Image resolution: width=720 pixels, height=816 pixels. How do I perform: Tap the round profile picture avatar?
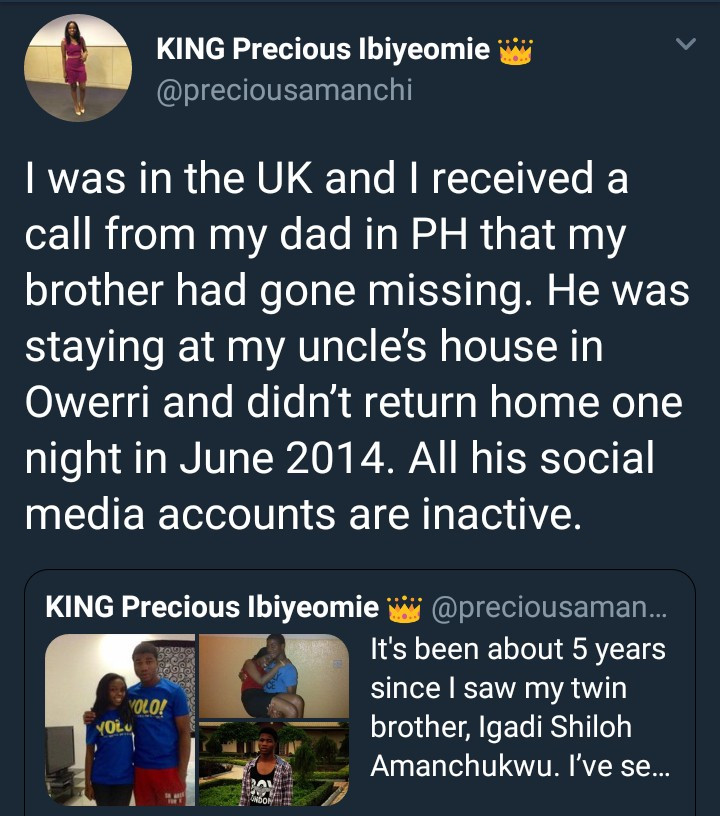tap(78, 69)
